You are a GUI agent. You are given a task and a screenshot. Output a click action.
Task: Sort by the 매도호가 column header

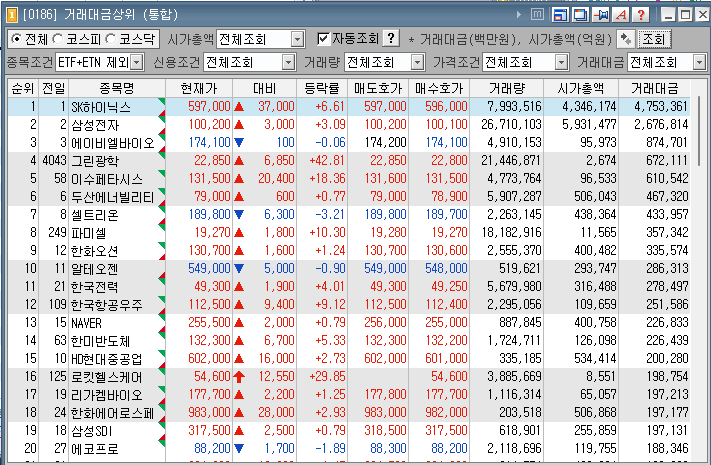[378, 88]
